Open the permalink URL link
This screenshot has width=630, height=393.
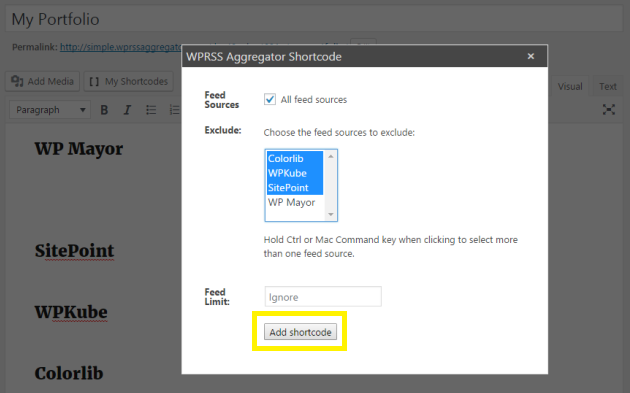[x=121, y=47]
